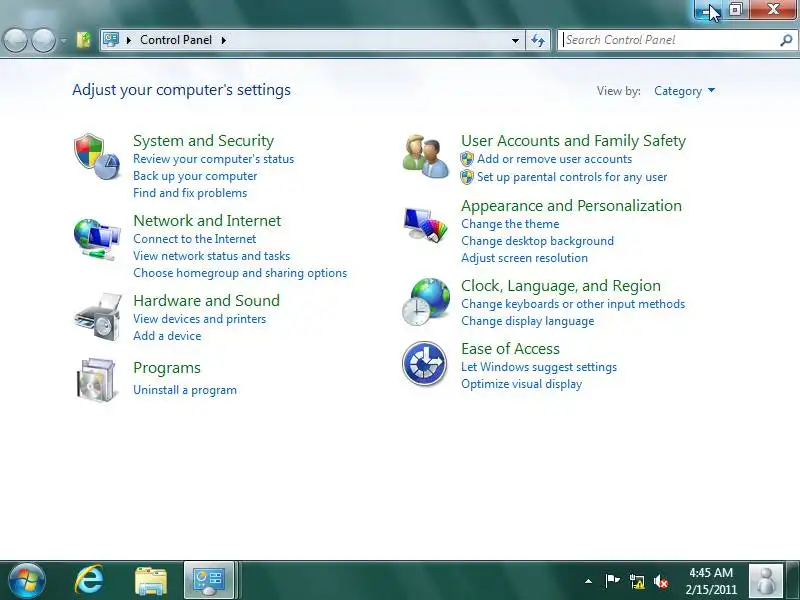Screen dimensions: 800x600
Task: Click Adjust screen resolution
Action: tap(524, 258)
